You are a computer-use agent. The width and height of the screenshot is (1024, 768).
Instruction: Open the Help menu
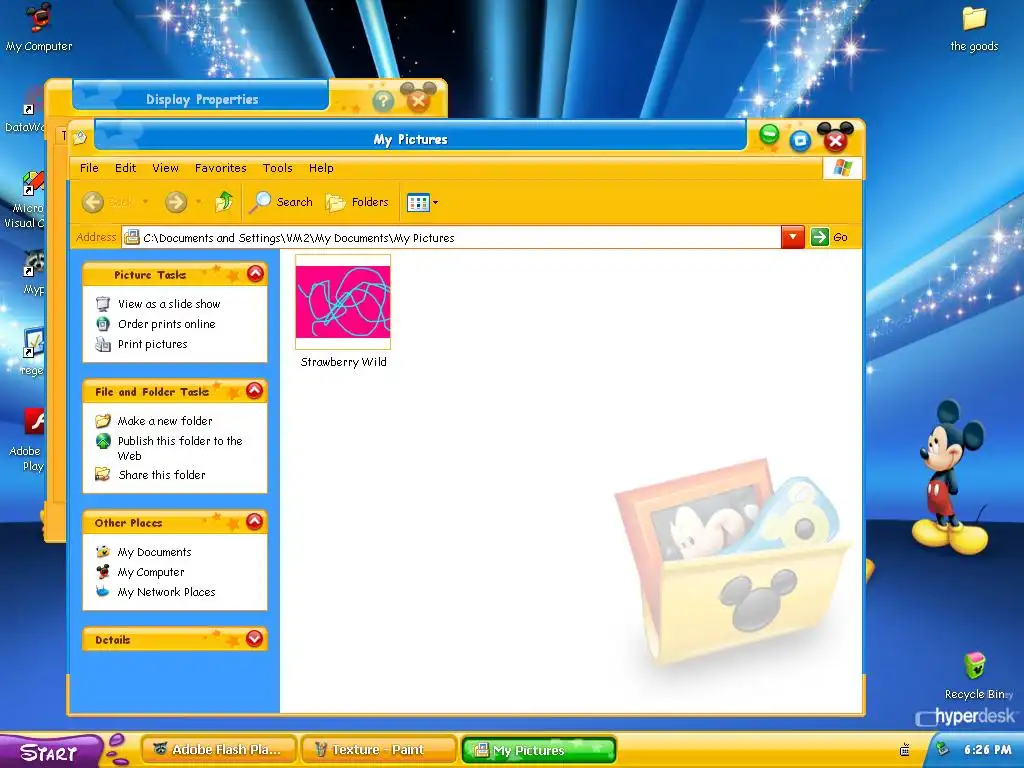tap(321, 168)
